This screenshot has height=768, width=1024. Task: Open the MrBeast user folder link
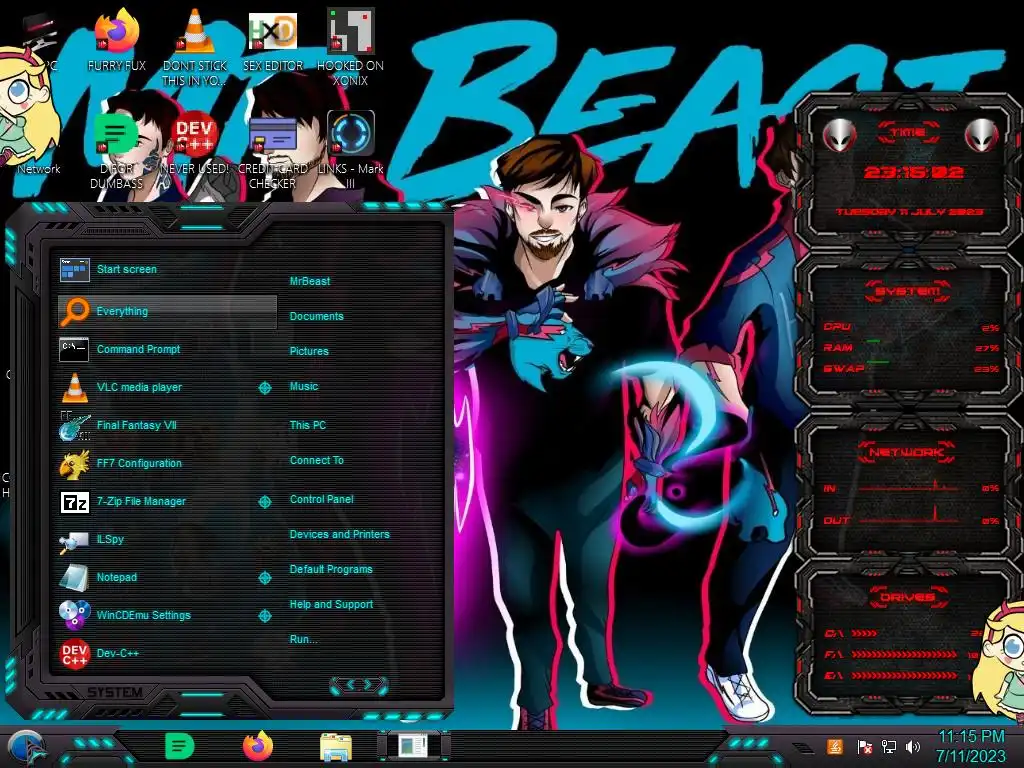pos(310,281)
